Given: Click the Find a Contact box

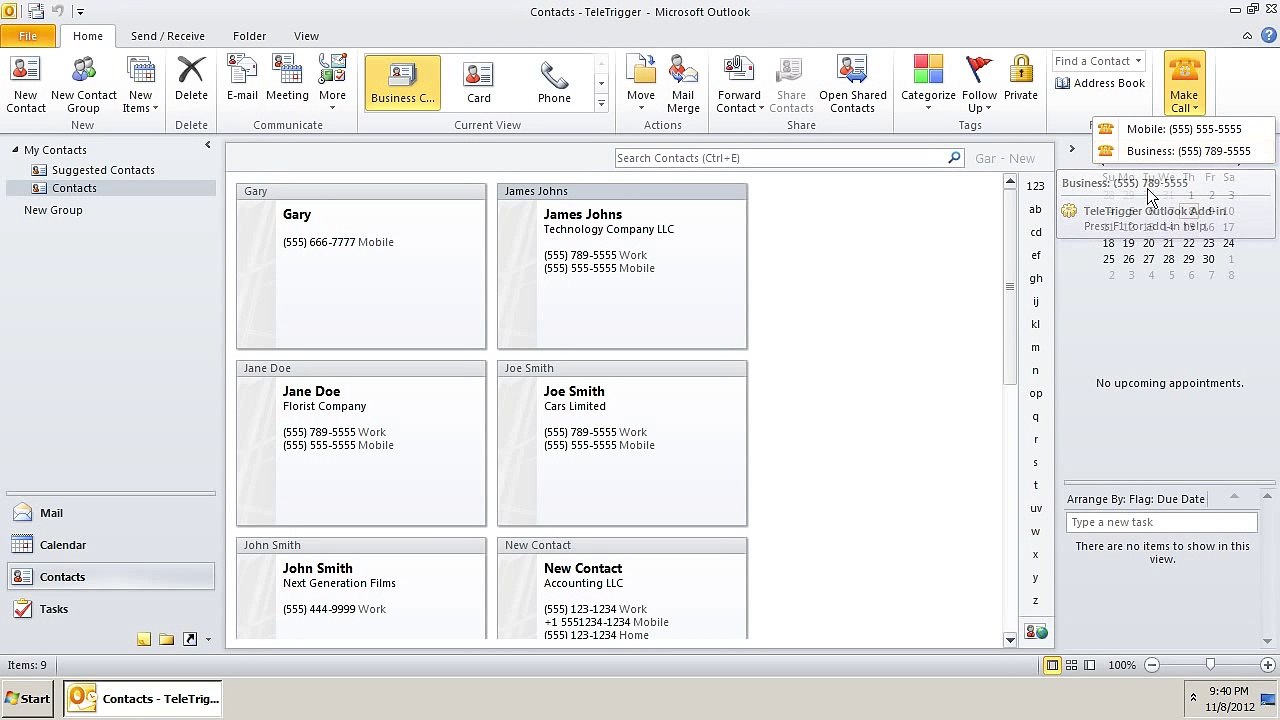Looking at the screenshot, I should (x=1098, y=61).
